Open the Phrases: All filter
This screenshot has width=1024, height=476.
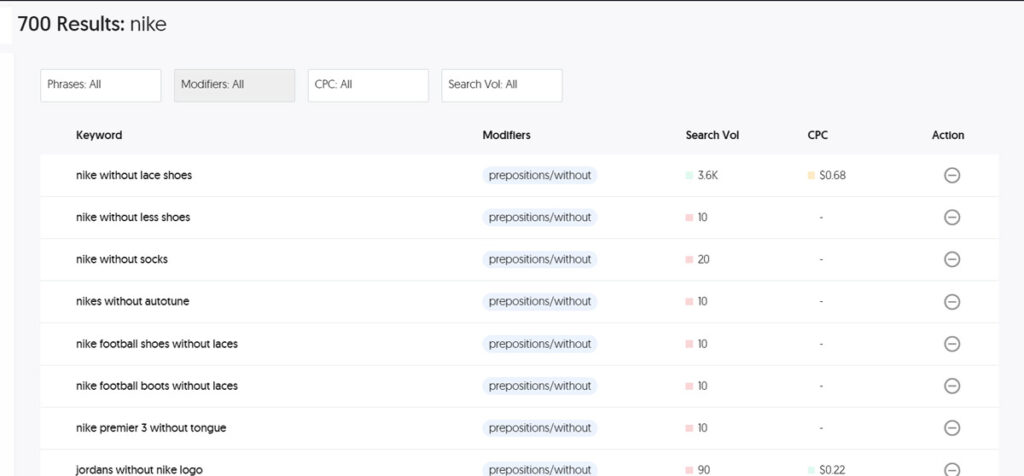click(x=101, y=86)
